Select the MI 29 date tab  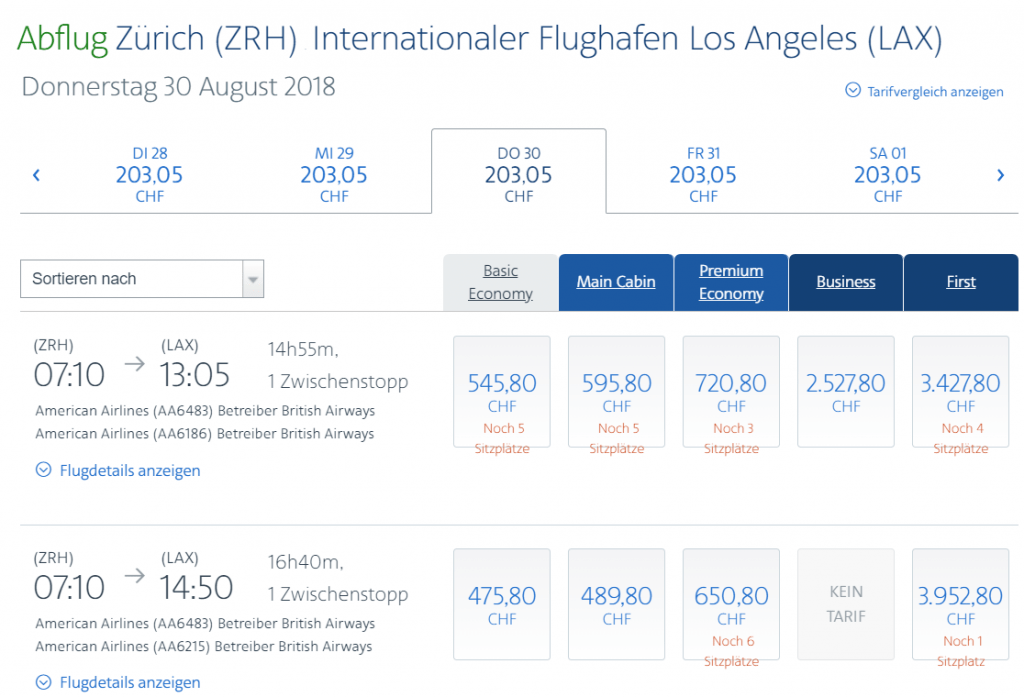[x=334, y=175]
